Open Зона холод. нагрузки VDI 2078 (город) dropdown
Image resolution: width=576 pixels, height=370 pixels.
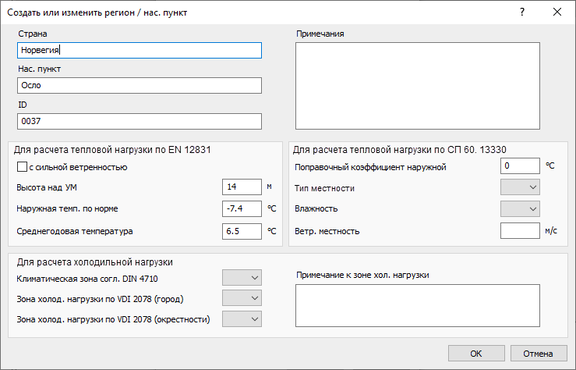pyautogui.click(x=242, y=298)
